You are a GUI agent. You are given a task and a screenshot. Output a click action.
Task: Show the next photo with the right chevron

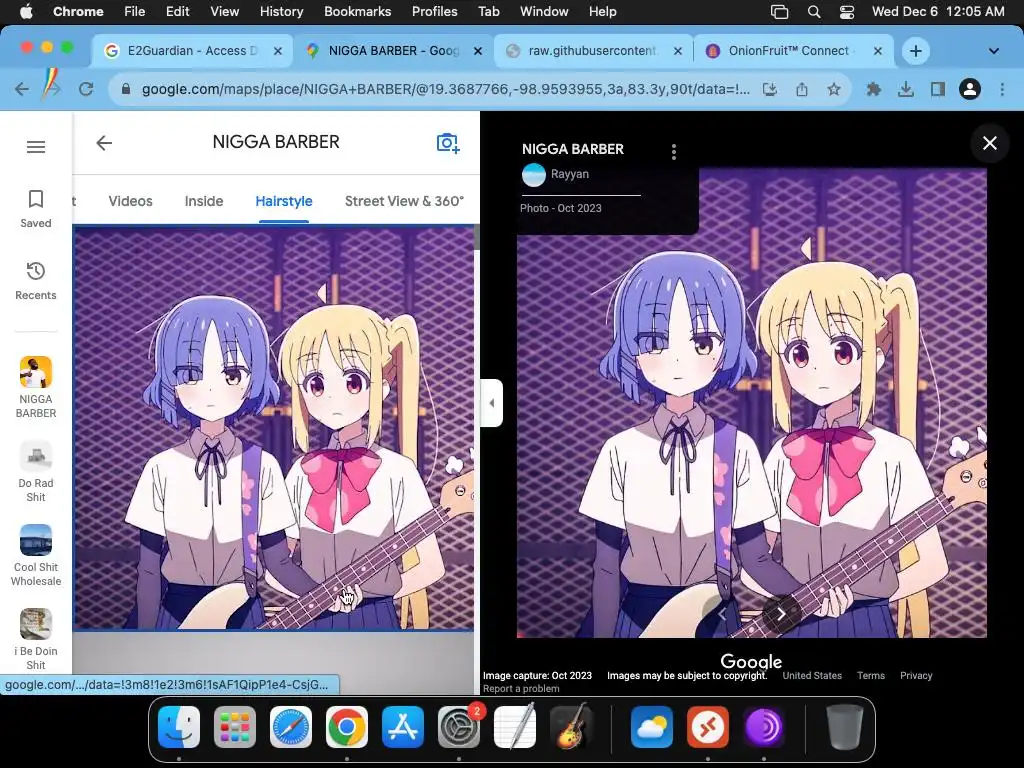coord(781,613)
